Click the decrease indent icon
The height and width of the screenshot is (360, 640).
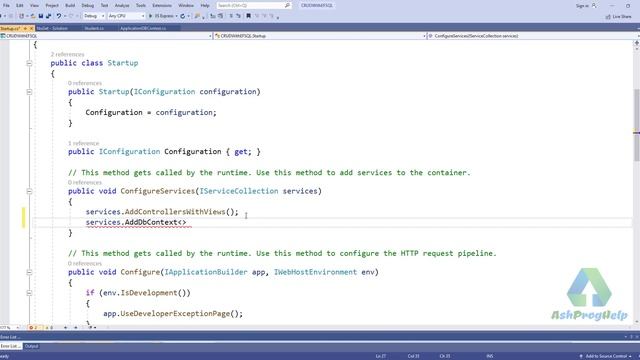pyautogui.click(x=213, y=16)
